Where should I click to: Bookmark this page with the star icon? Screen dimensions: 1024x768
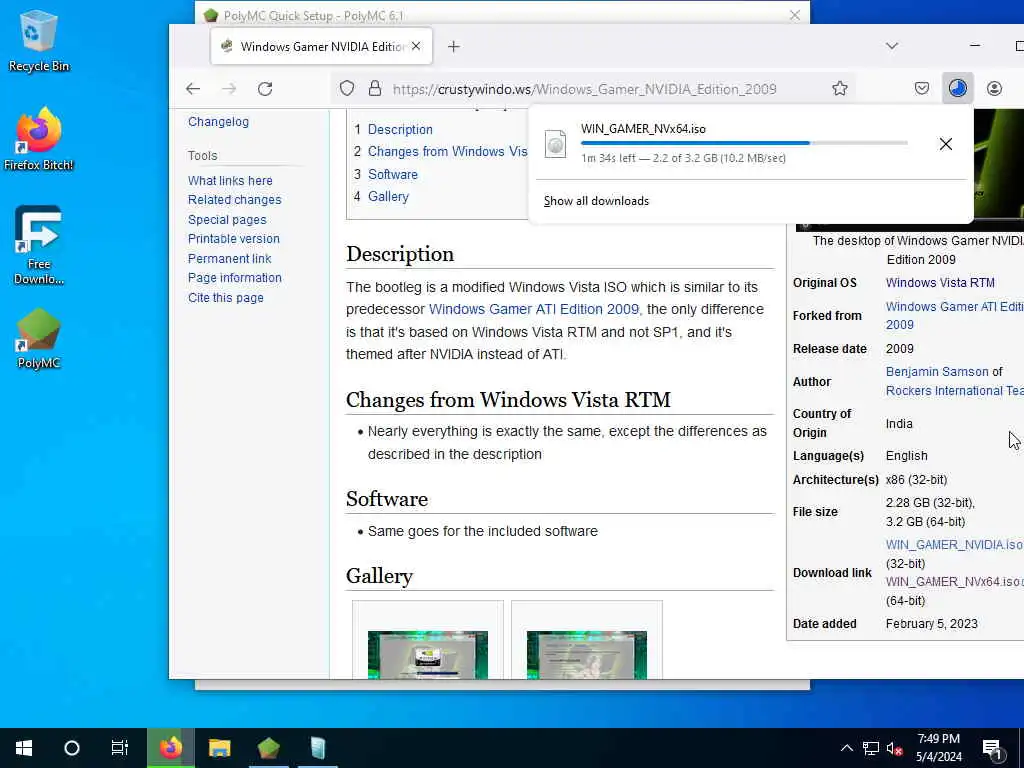840,89
